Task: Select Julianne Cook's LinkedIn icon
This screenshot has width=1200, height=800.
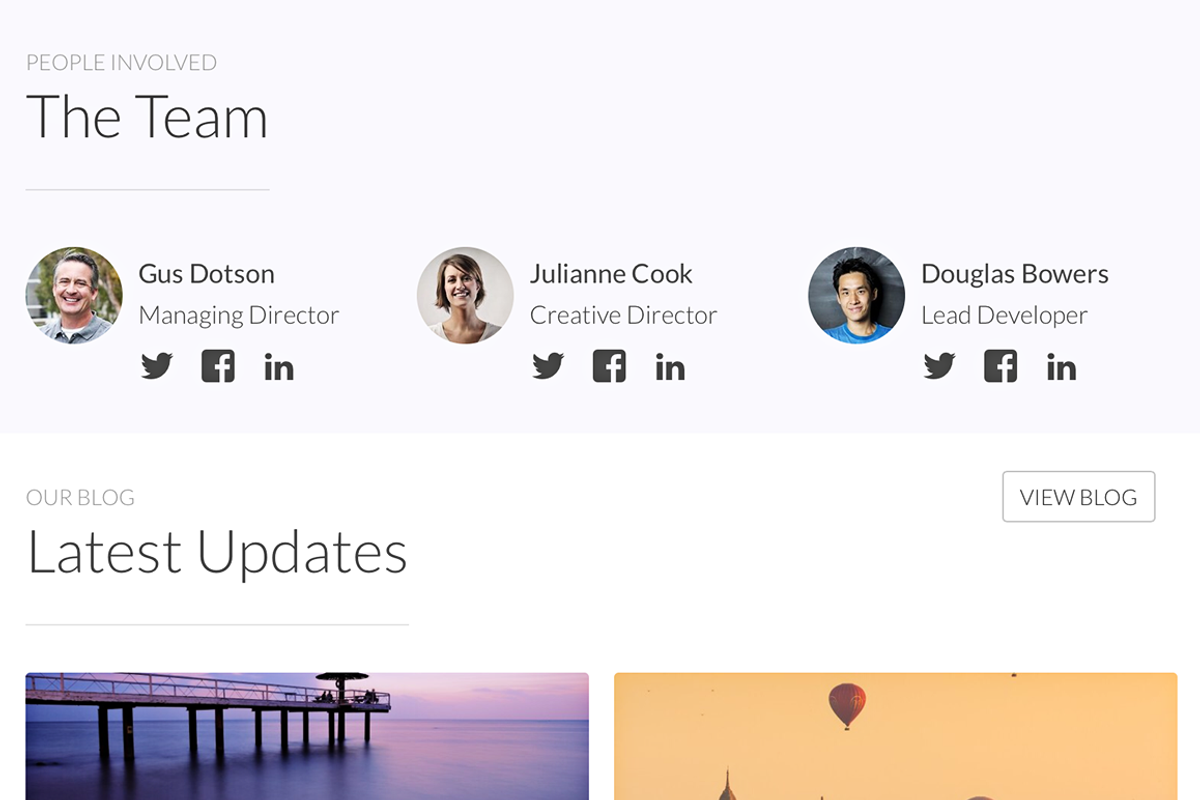Action: pos(670,367)
